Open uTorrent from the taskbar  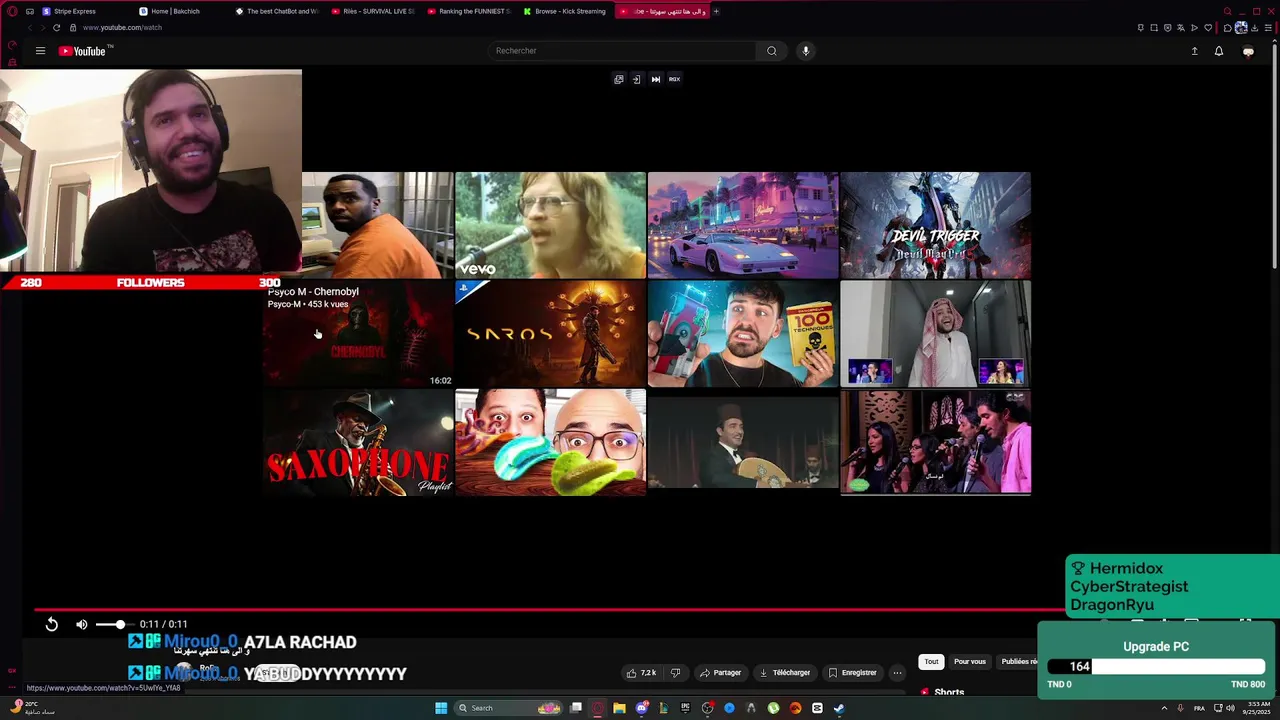pos(773,708)
